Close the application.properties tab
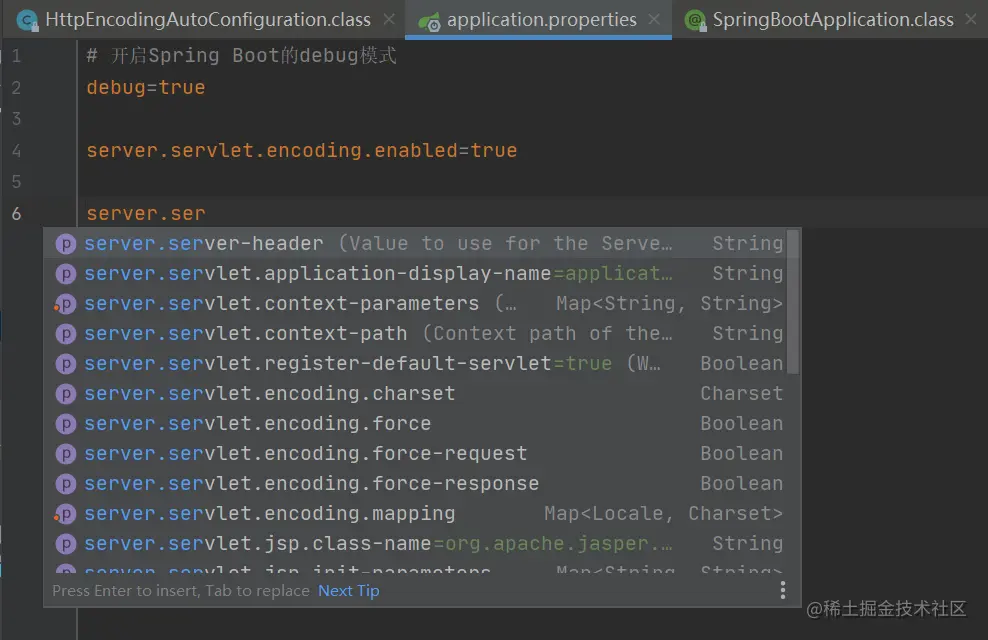This screenshot has height=640, width=988. 655,20
